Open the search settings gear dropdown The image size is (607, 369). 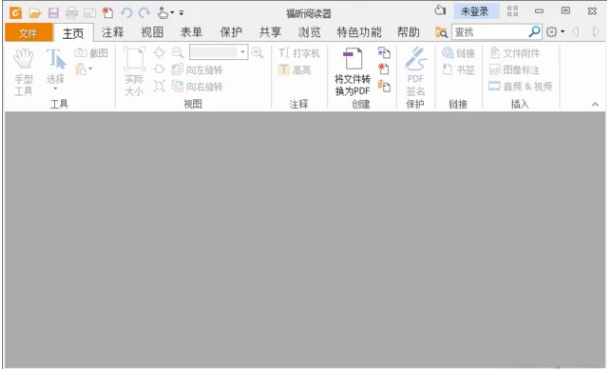[555, 32]
